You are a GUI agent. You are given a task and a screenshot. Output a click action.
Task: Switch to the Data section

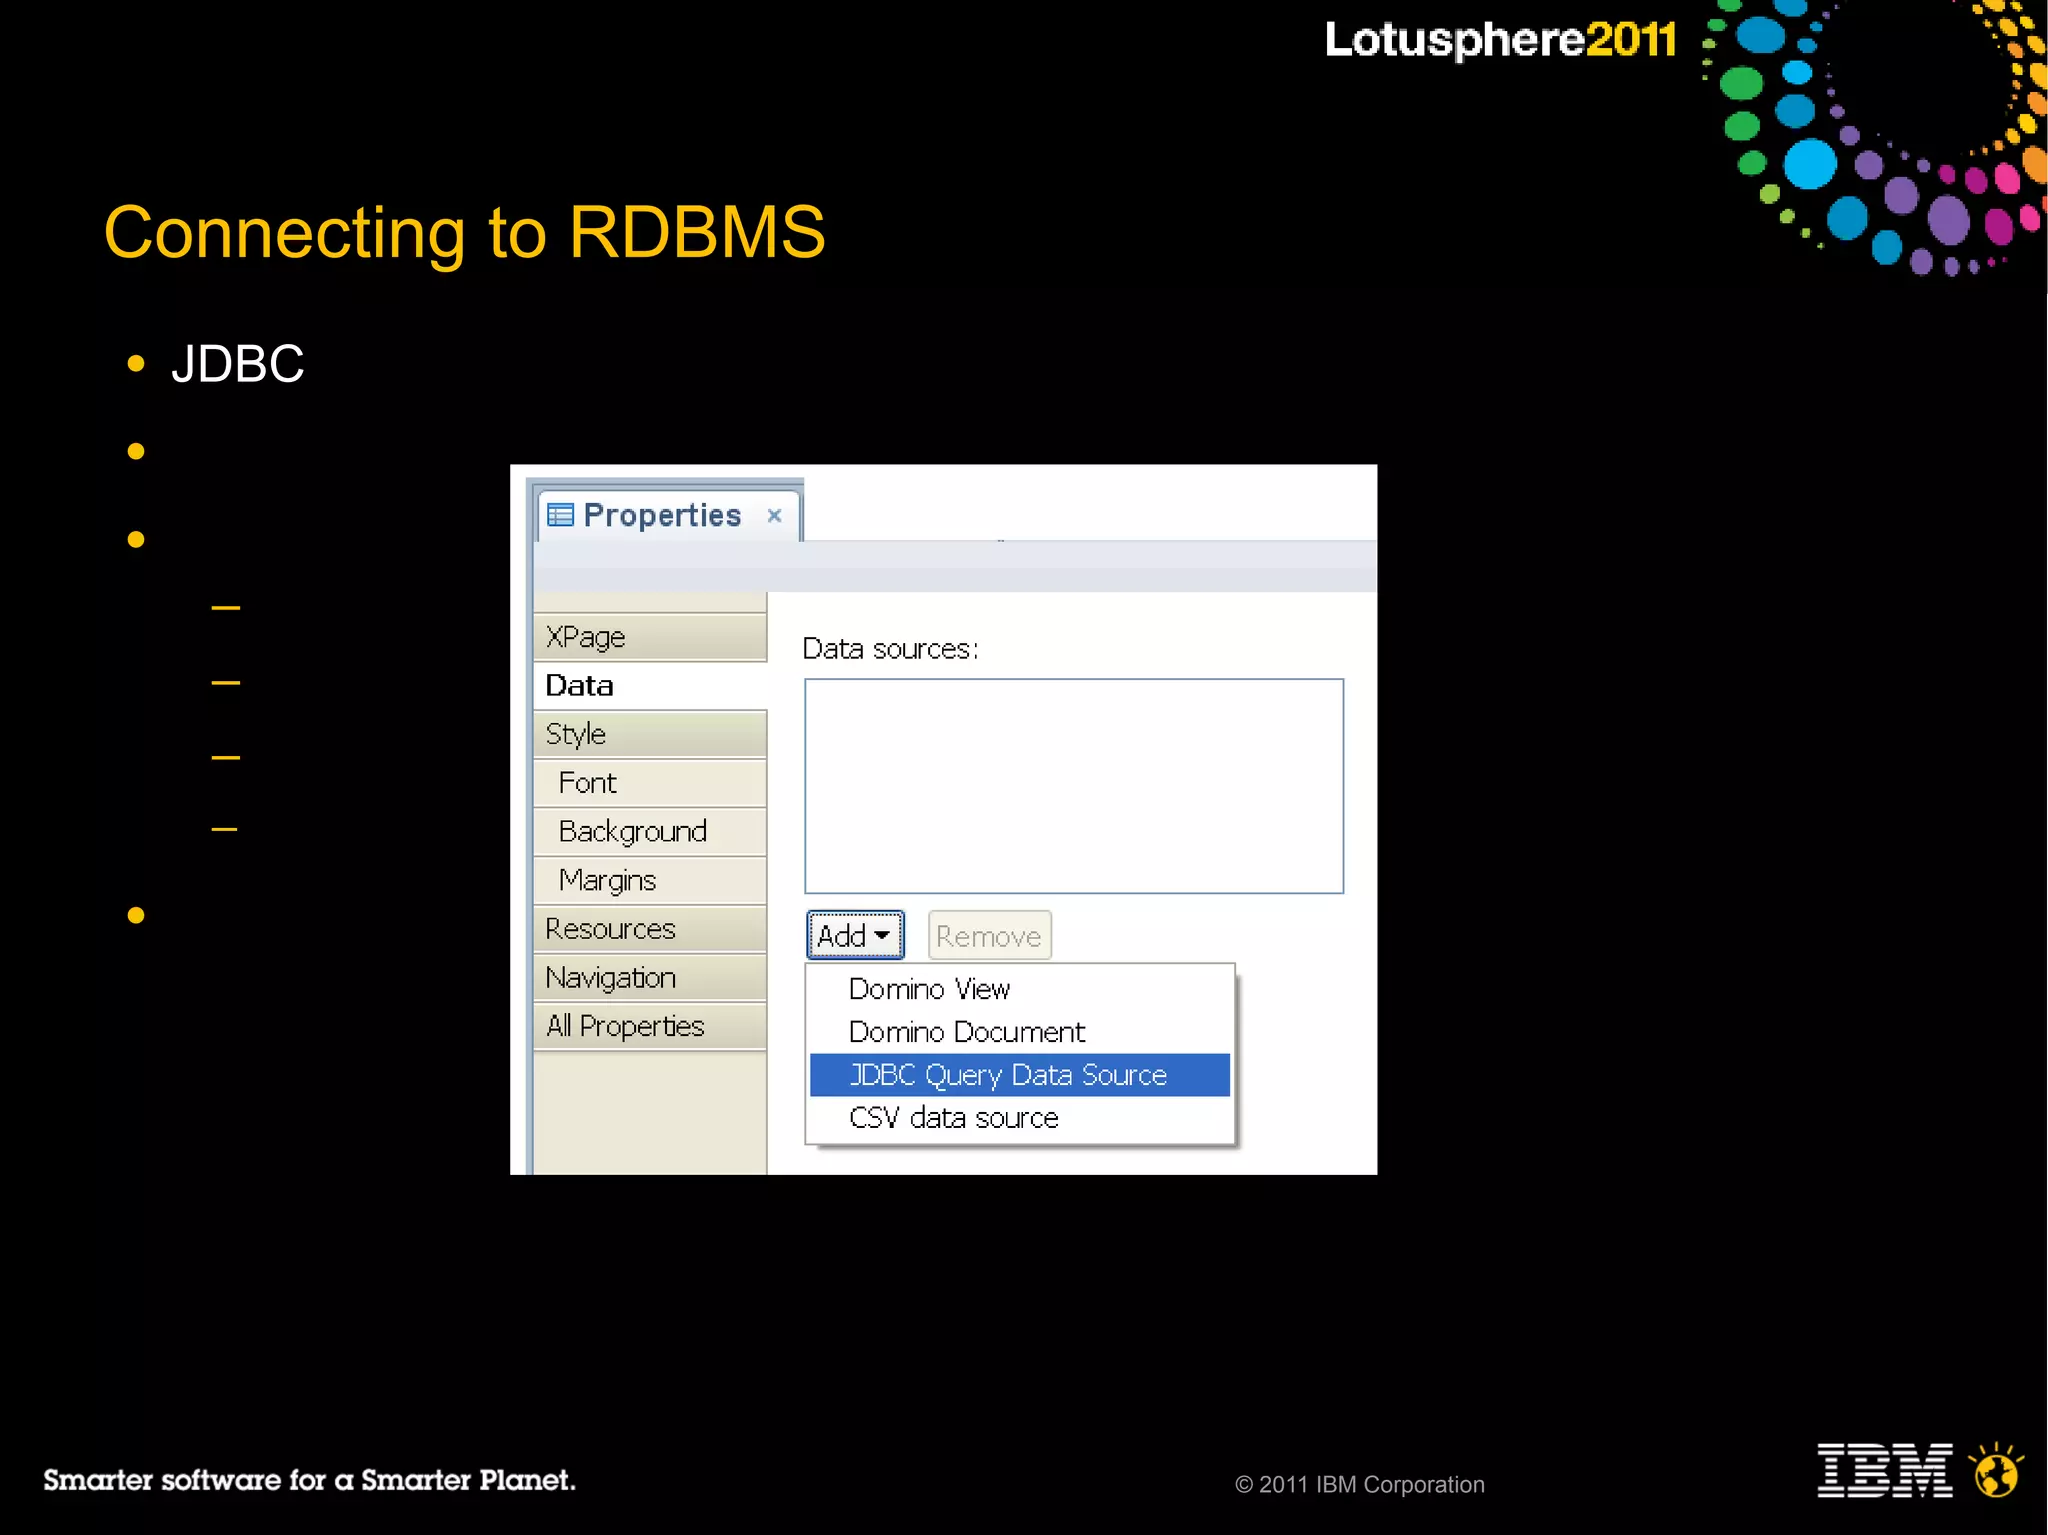pos(650,686)
